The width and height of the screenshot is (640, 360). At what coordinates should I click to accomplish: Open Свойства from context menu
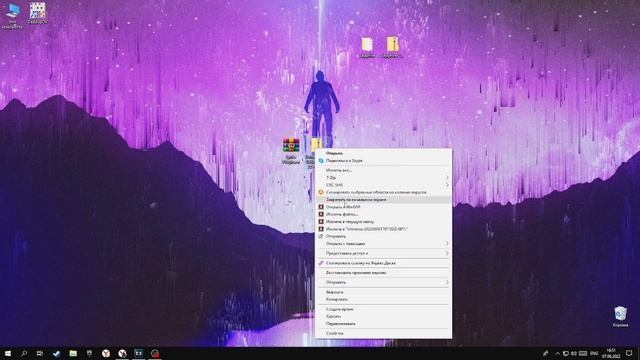(x=384, y=333)
